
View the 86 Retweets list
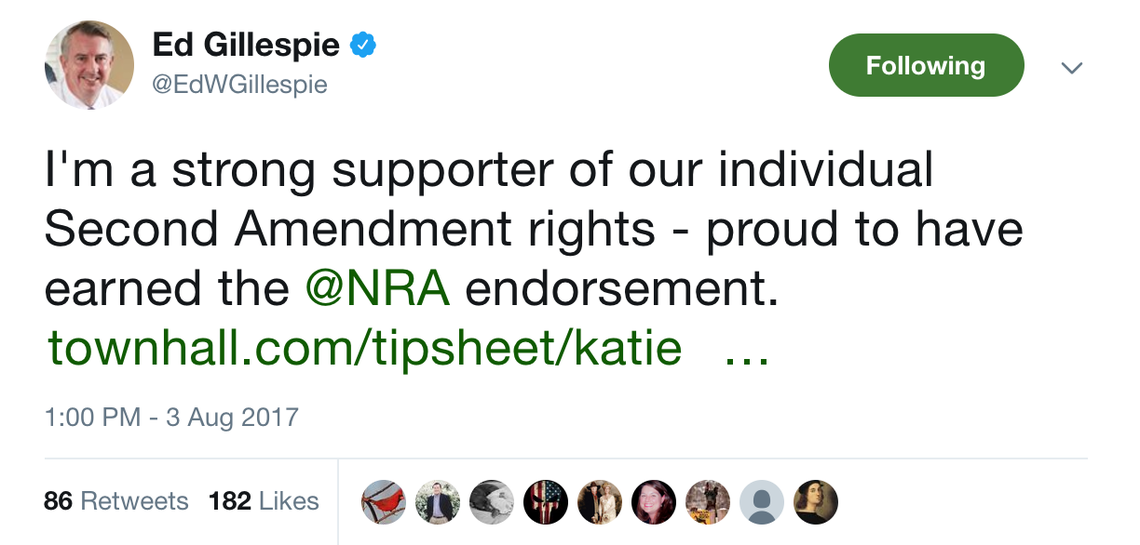116,501
